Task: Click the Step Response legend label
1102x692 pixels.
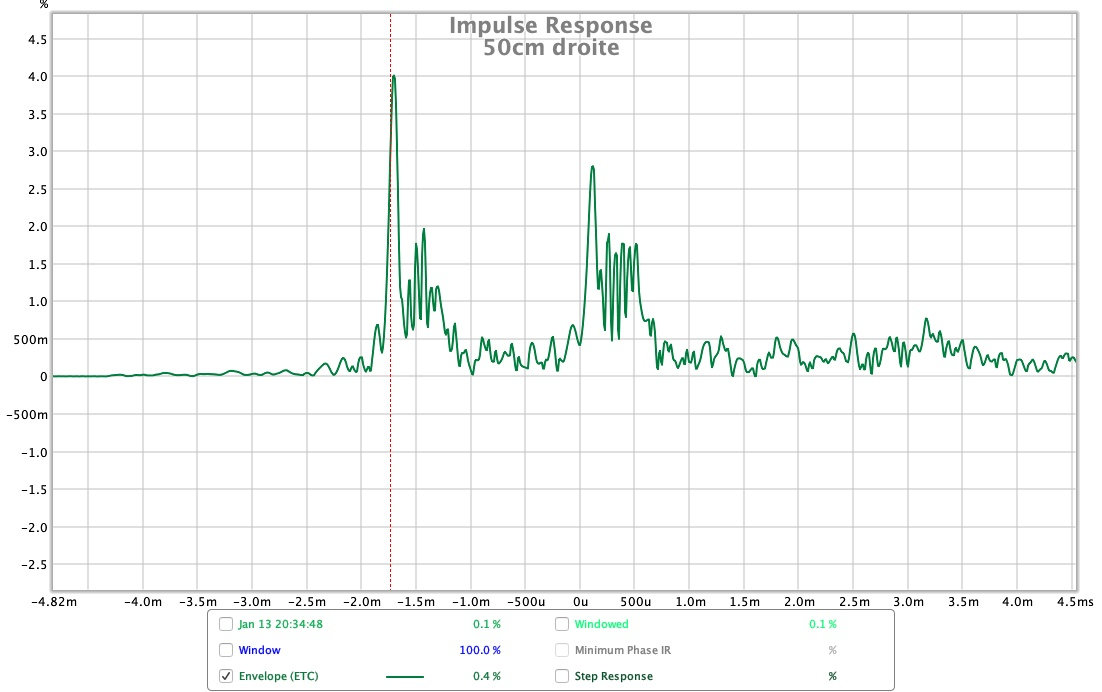Action: tap(614, 676)
